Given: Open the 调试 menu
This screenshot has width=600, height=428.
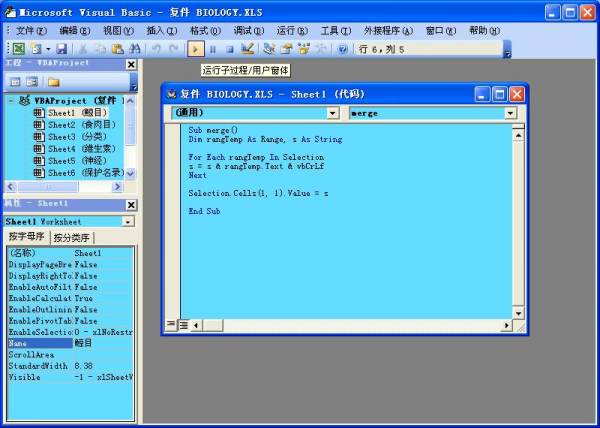Looking at the screenshot, I should click(x=249, y=31).
